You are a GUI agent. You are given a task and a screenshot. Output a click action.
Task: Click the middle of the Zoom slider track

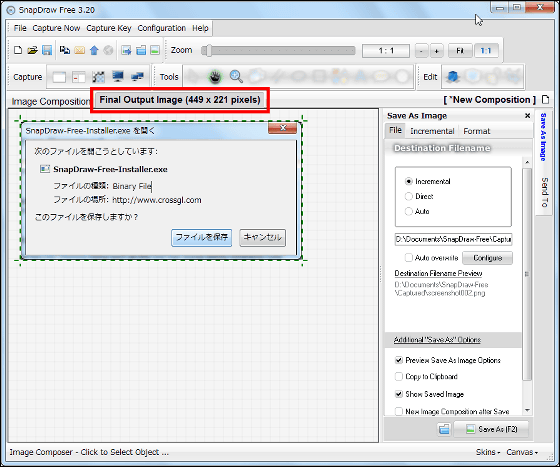point(278,50)
